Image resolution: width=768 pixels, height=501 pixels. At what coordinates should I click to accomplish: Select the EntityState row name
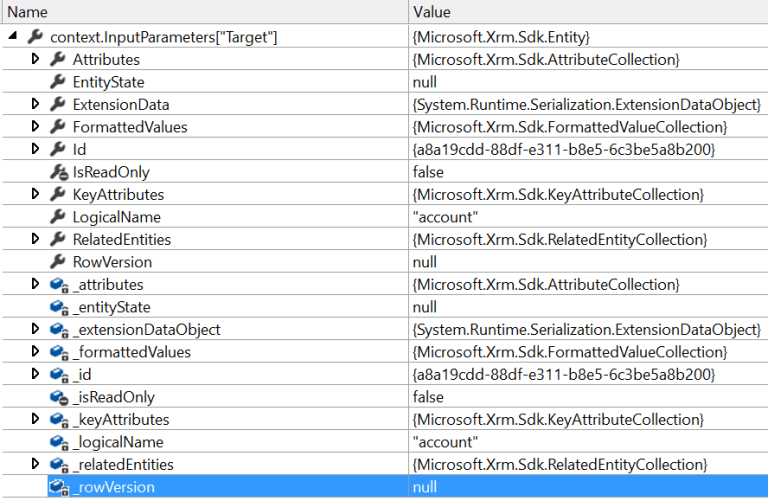(x=108, y=82)
